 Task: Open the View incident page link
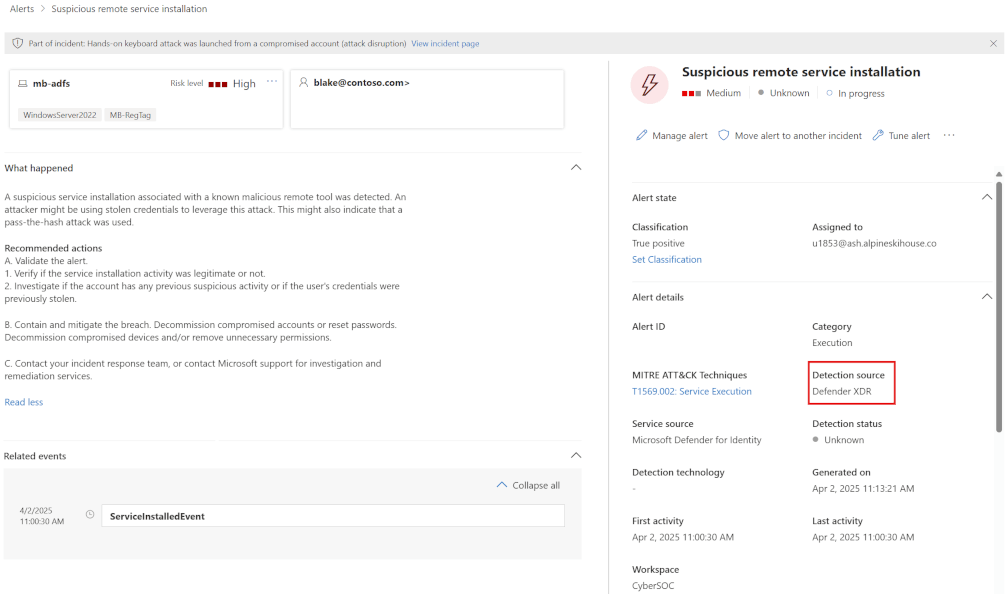coord(445,44)
